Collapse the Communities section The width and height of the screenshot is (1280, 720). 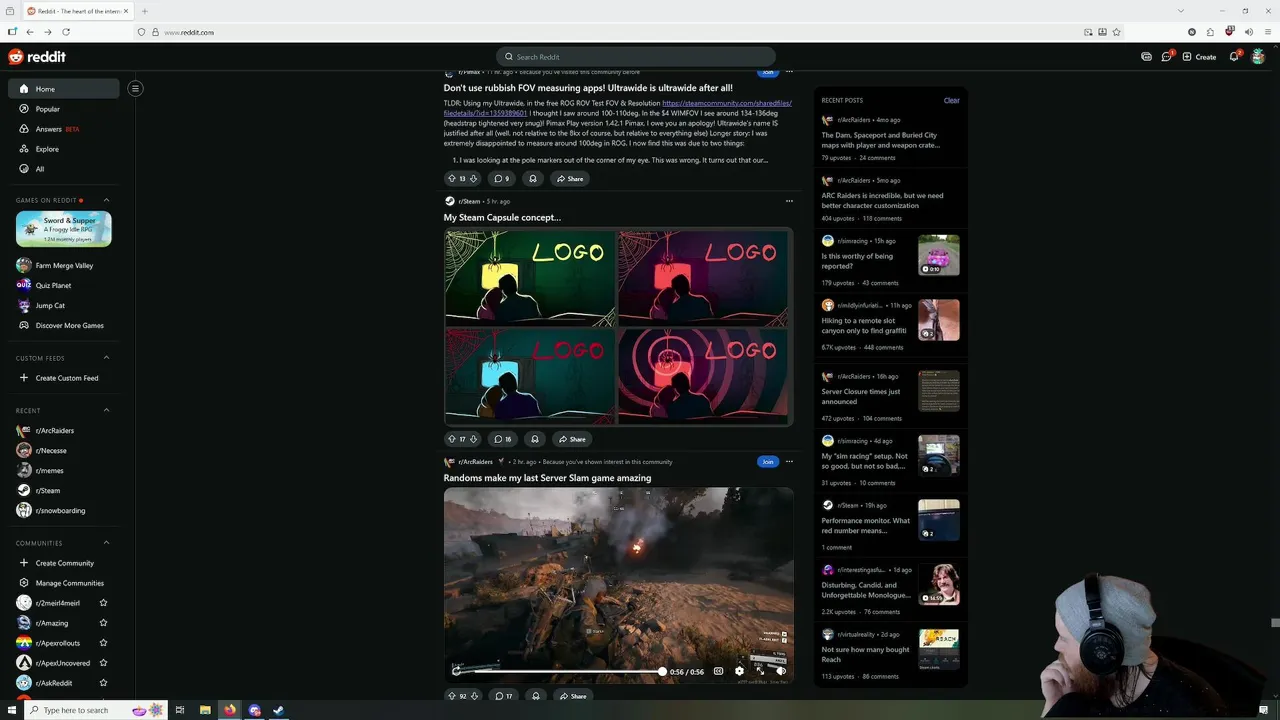pos(106,543)
